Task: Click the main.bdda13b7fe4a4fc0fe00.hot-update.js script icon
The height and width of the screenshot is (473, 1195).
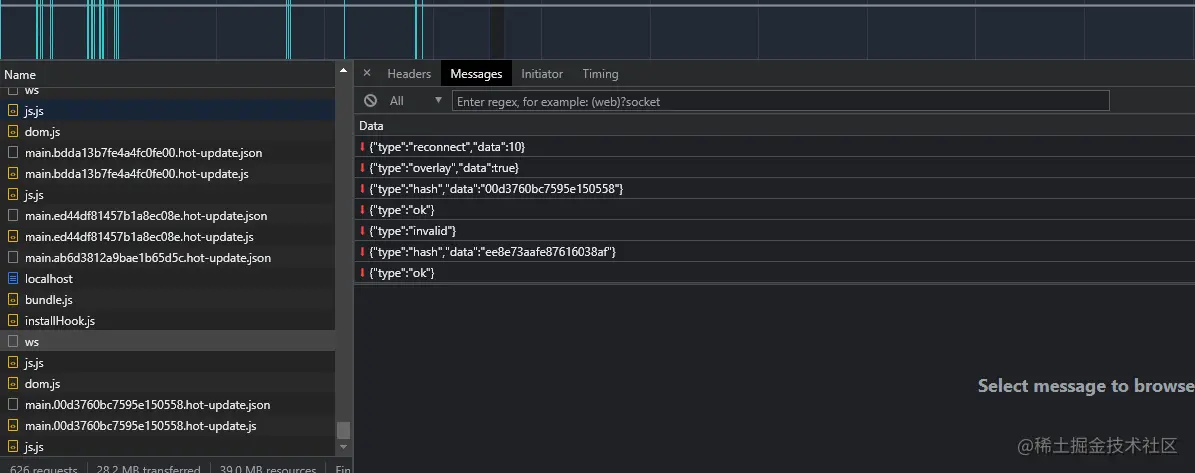Action: (13, 174)
